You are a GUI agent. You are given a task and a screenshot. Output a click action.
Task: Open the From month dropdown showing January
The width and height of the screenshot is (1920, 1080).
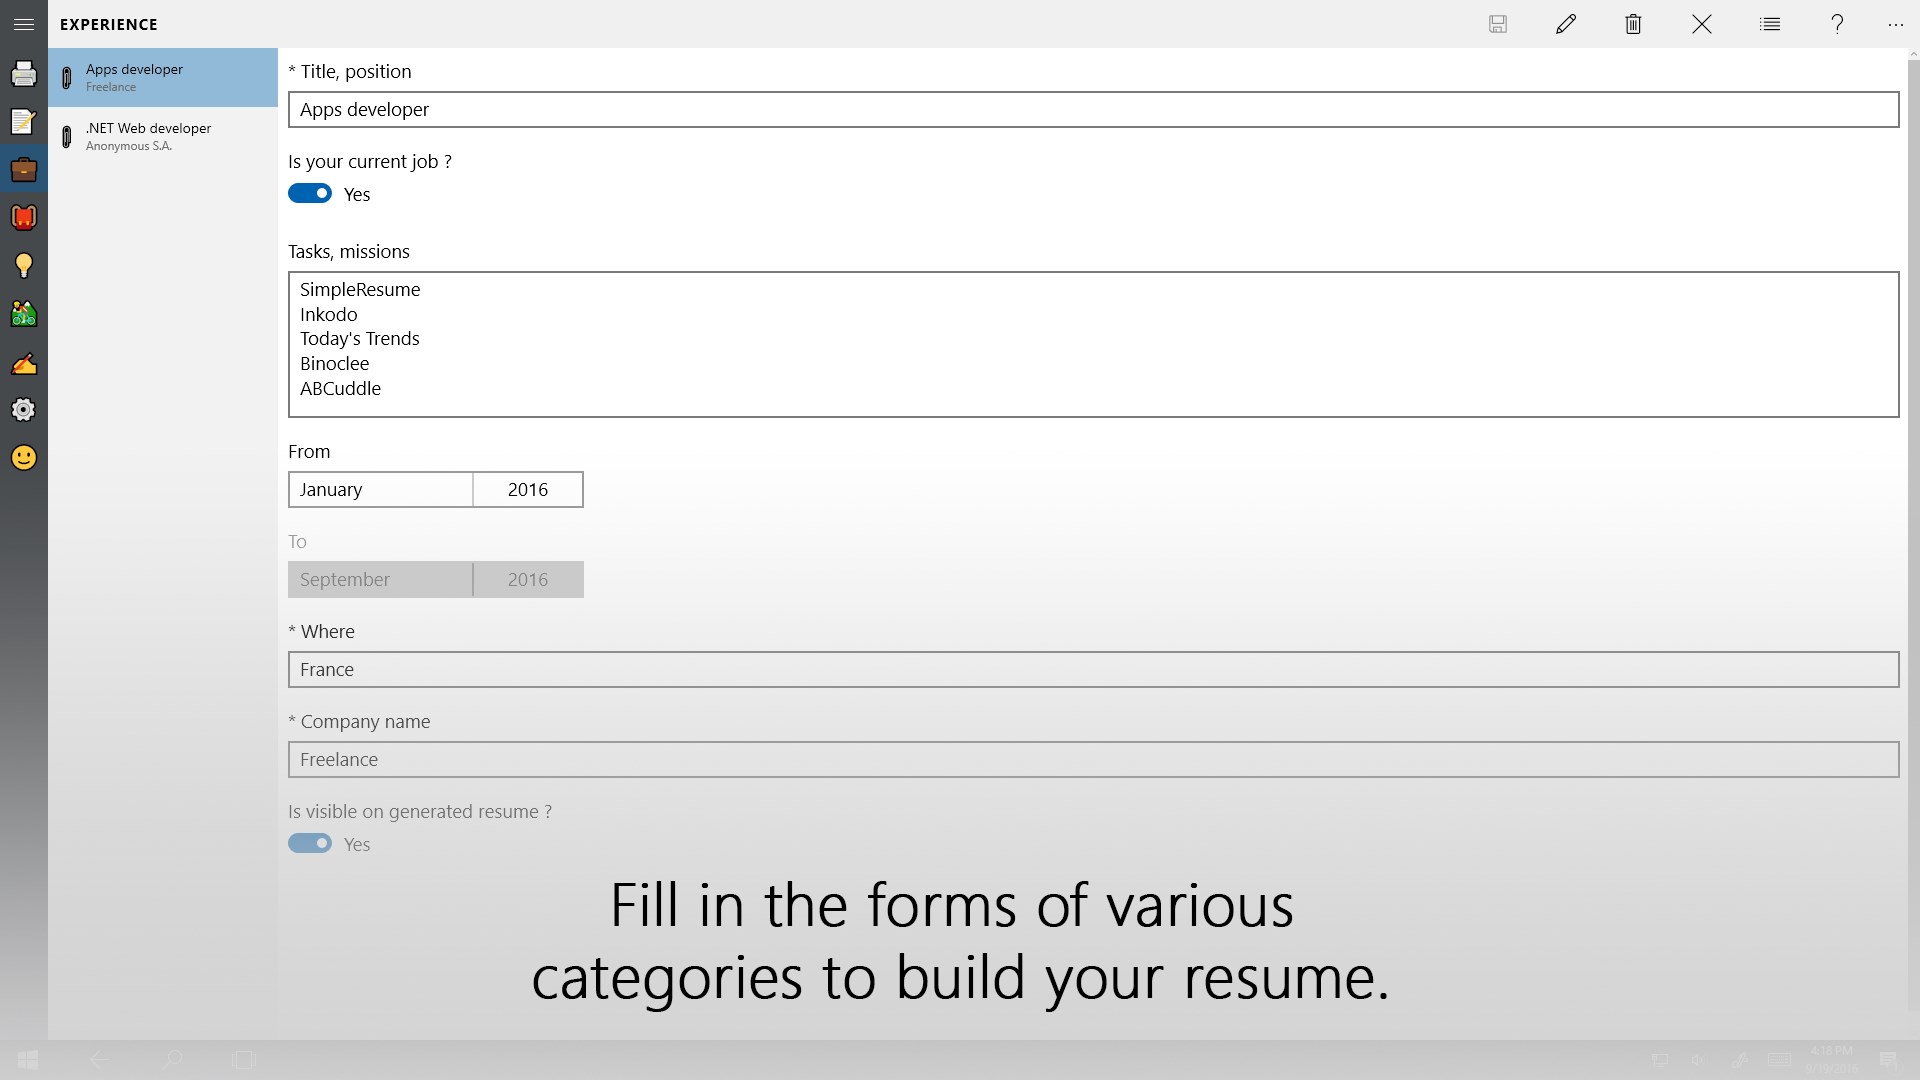(x=380, y=490)
